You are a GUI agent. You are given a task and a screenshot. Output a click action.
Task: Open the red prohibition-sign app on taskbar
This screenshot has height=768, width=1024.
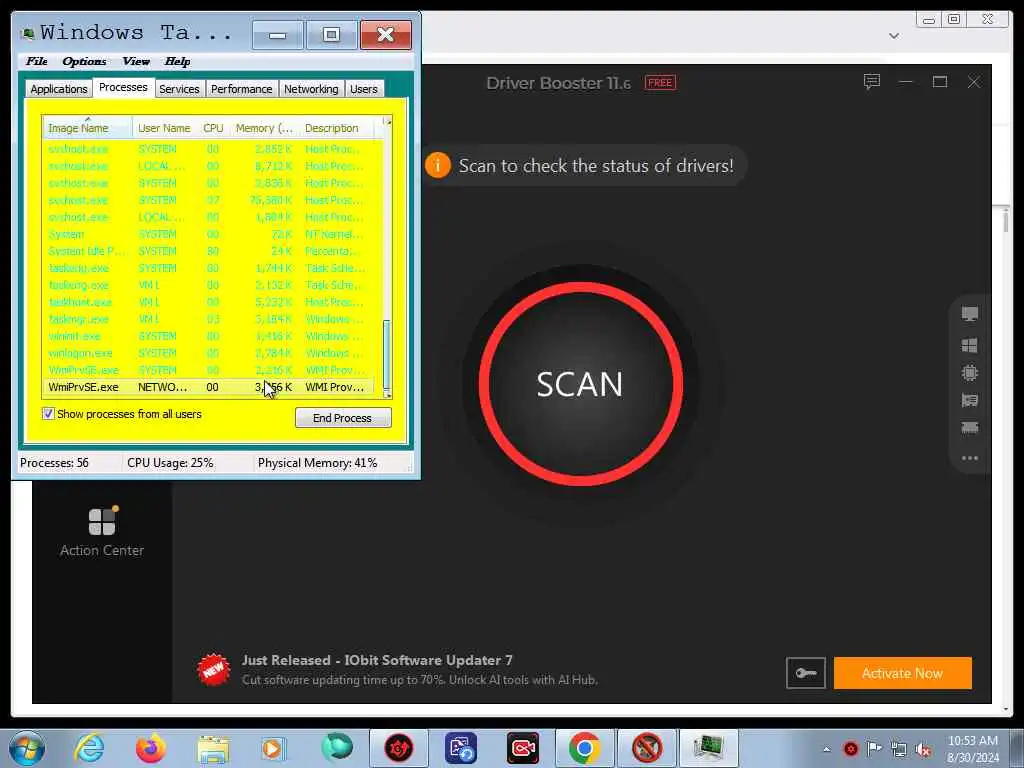point(647,748)
